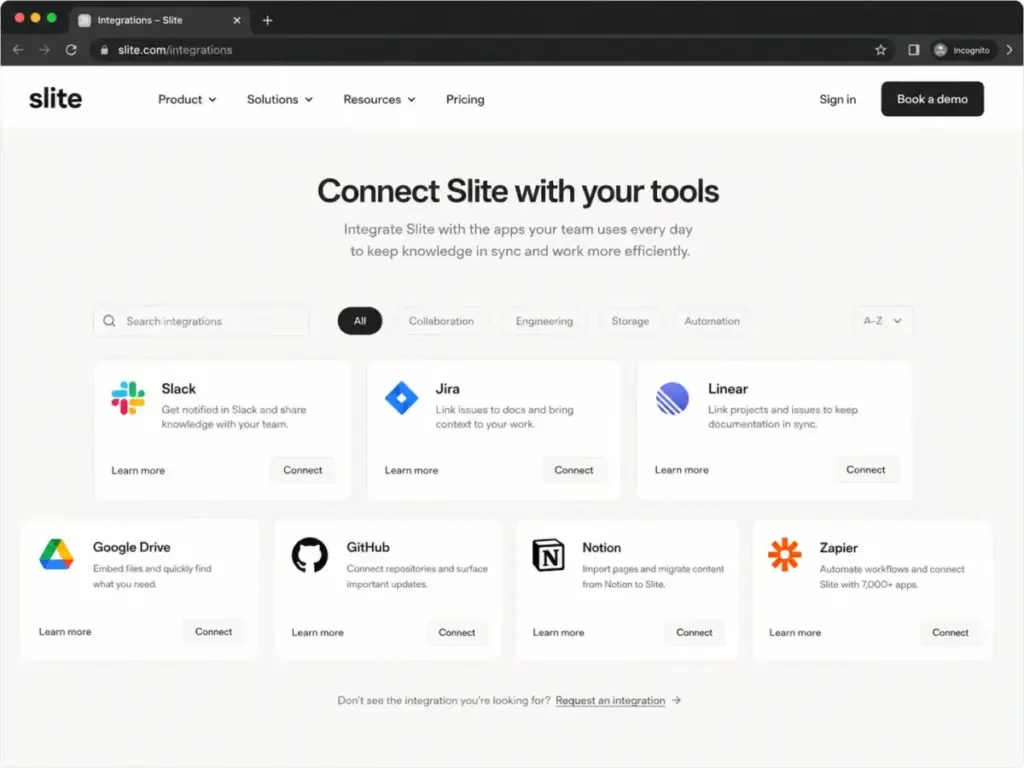Filter by Automation
1024x768 pixels.
(x=712, y=321)
